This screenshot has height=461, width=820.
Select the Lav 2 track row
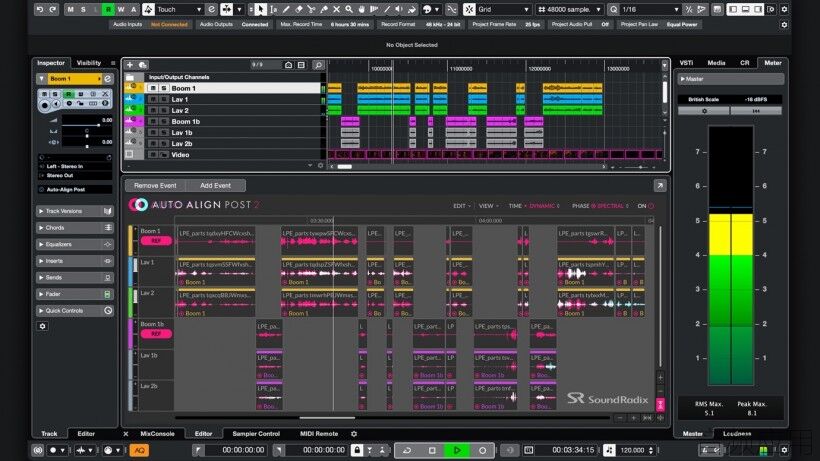pos(223,110)
